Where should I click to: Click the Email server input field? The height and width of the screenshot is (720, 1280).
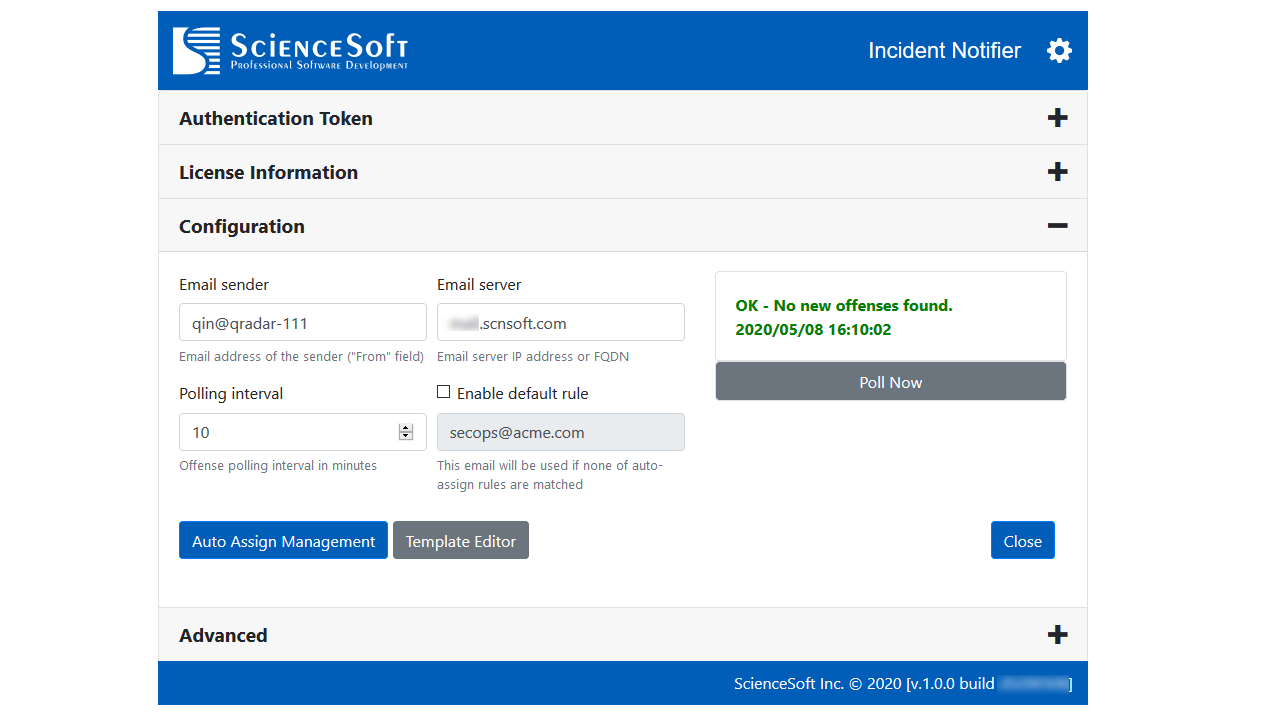point(560,323)
